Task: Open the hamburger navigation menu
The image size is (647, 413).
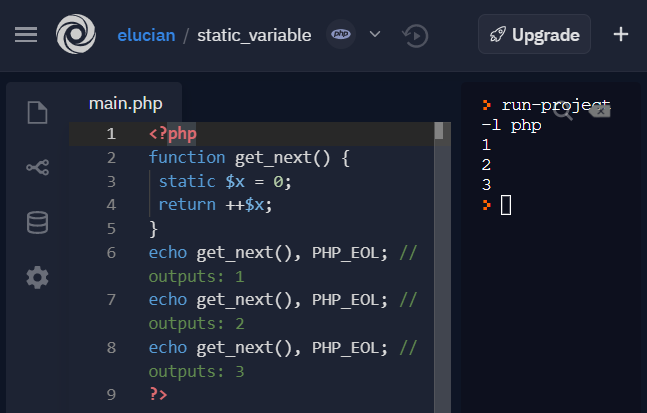Action: 26,34
